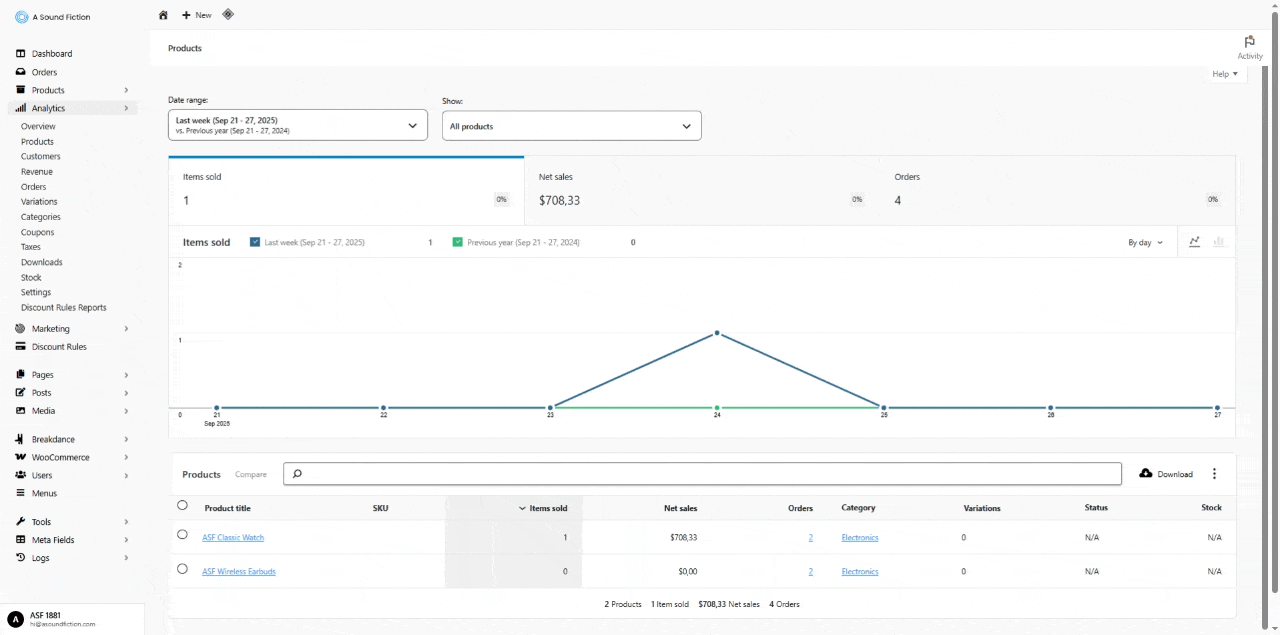This screenshot has width=1280, height=635.
Task: Click the Orders megaphone icon in sidebar
Action: pyautogui.click(x=20, y=71)
